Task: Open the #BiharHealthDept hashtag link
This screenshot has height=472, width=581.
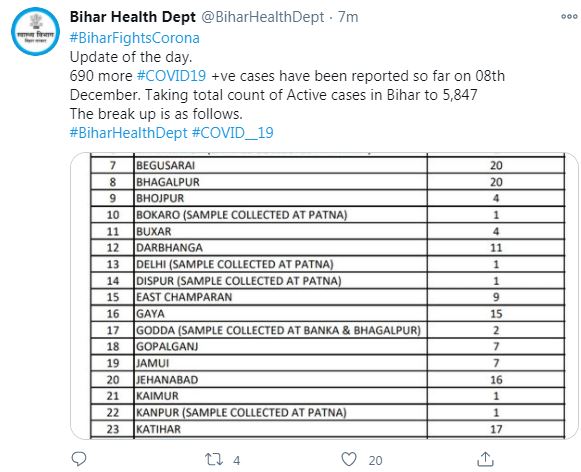Action: tap(129, 133)
